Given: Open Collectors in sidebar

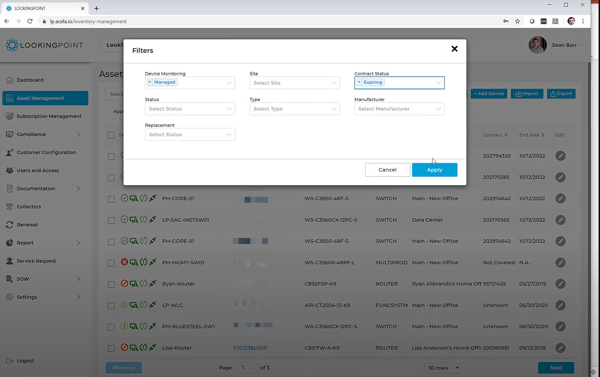Looking at the screenshot, I should [29, 207].
